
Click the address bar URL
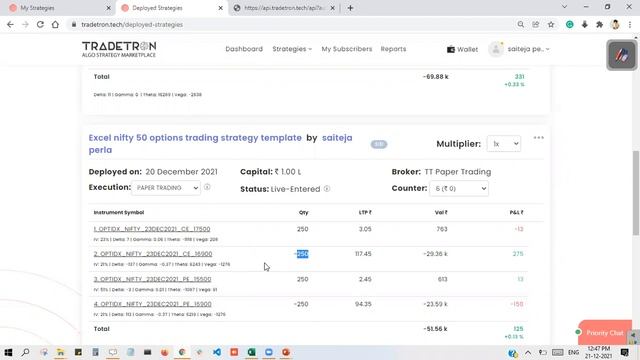[x=132, y=24]
